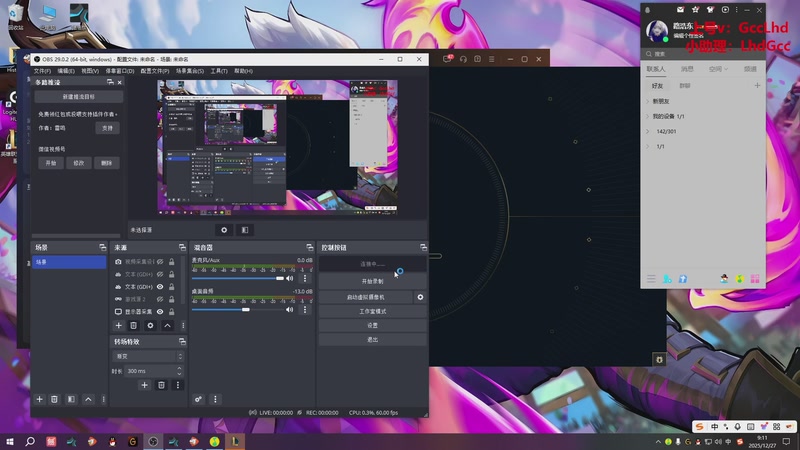Click the 设置 button in OBS controls
800x450 pixels.
tap(372, 325)
